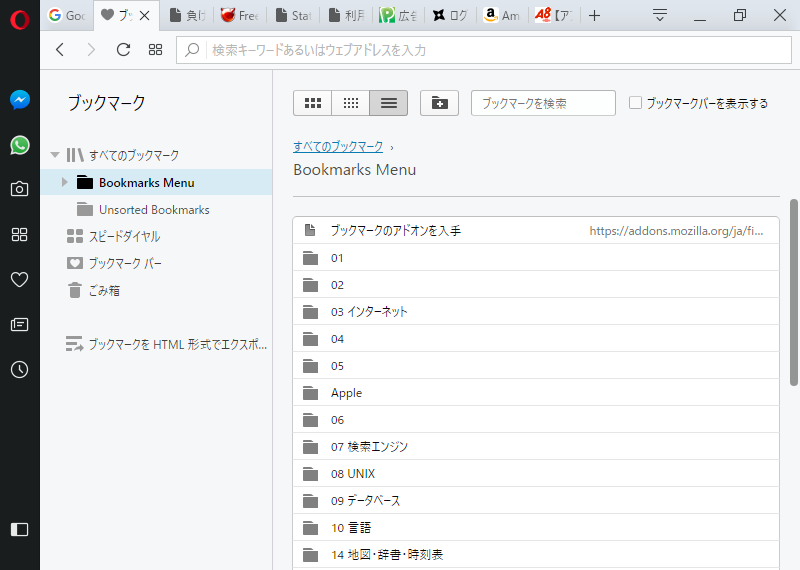Go forward to the next page
This screenshot has width=800, height=570.
pyautogui.click(x=91, y=49)
